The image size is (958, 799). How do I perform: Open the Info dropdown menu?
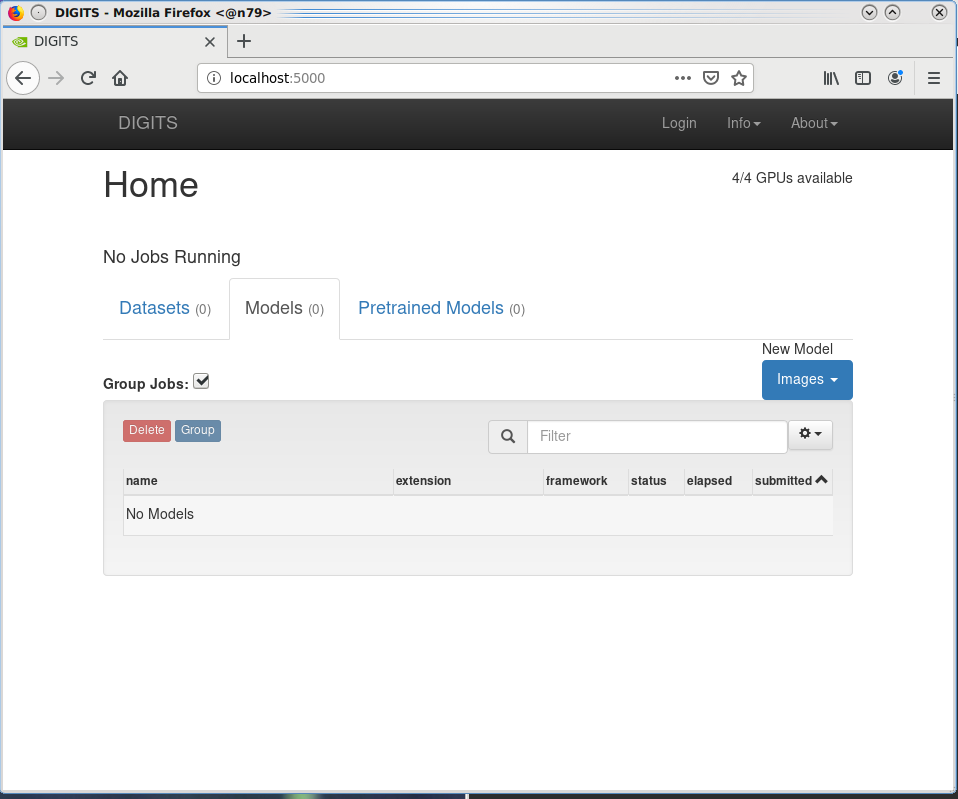click(744, 123)
